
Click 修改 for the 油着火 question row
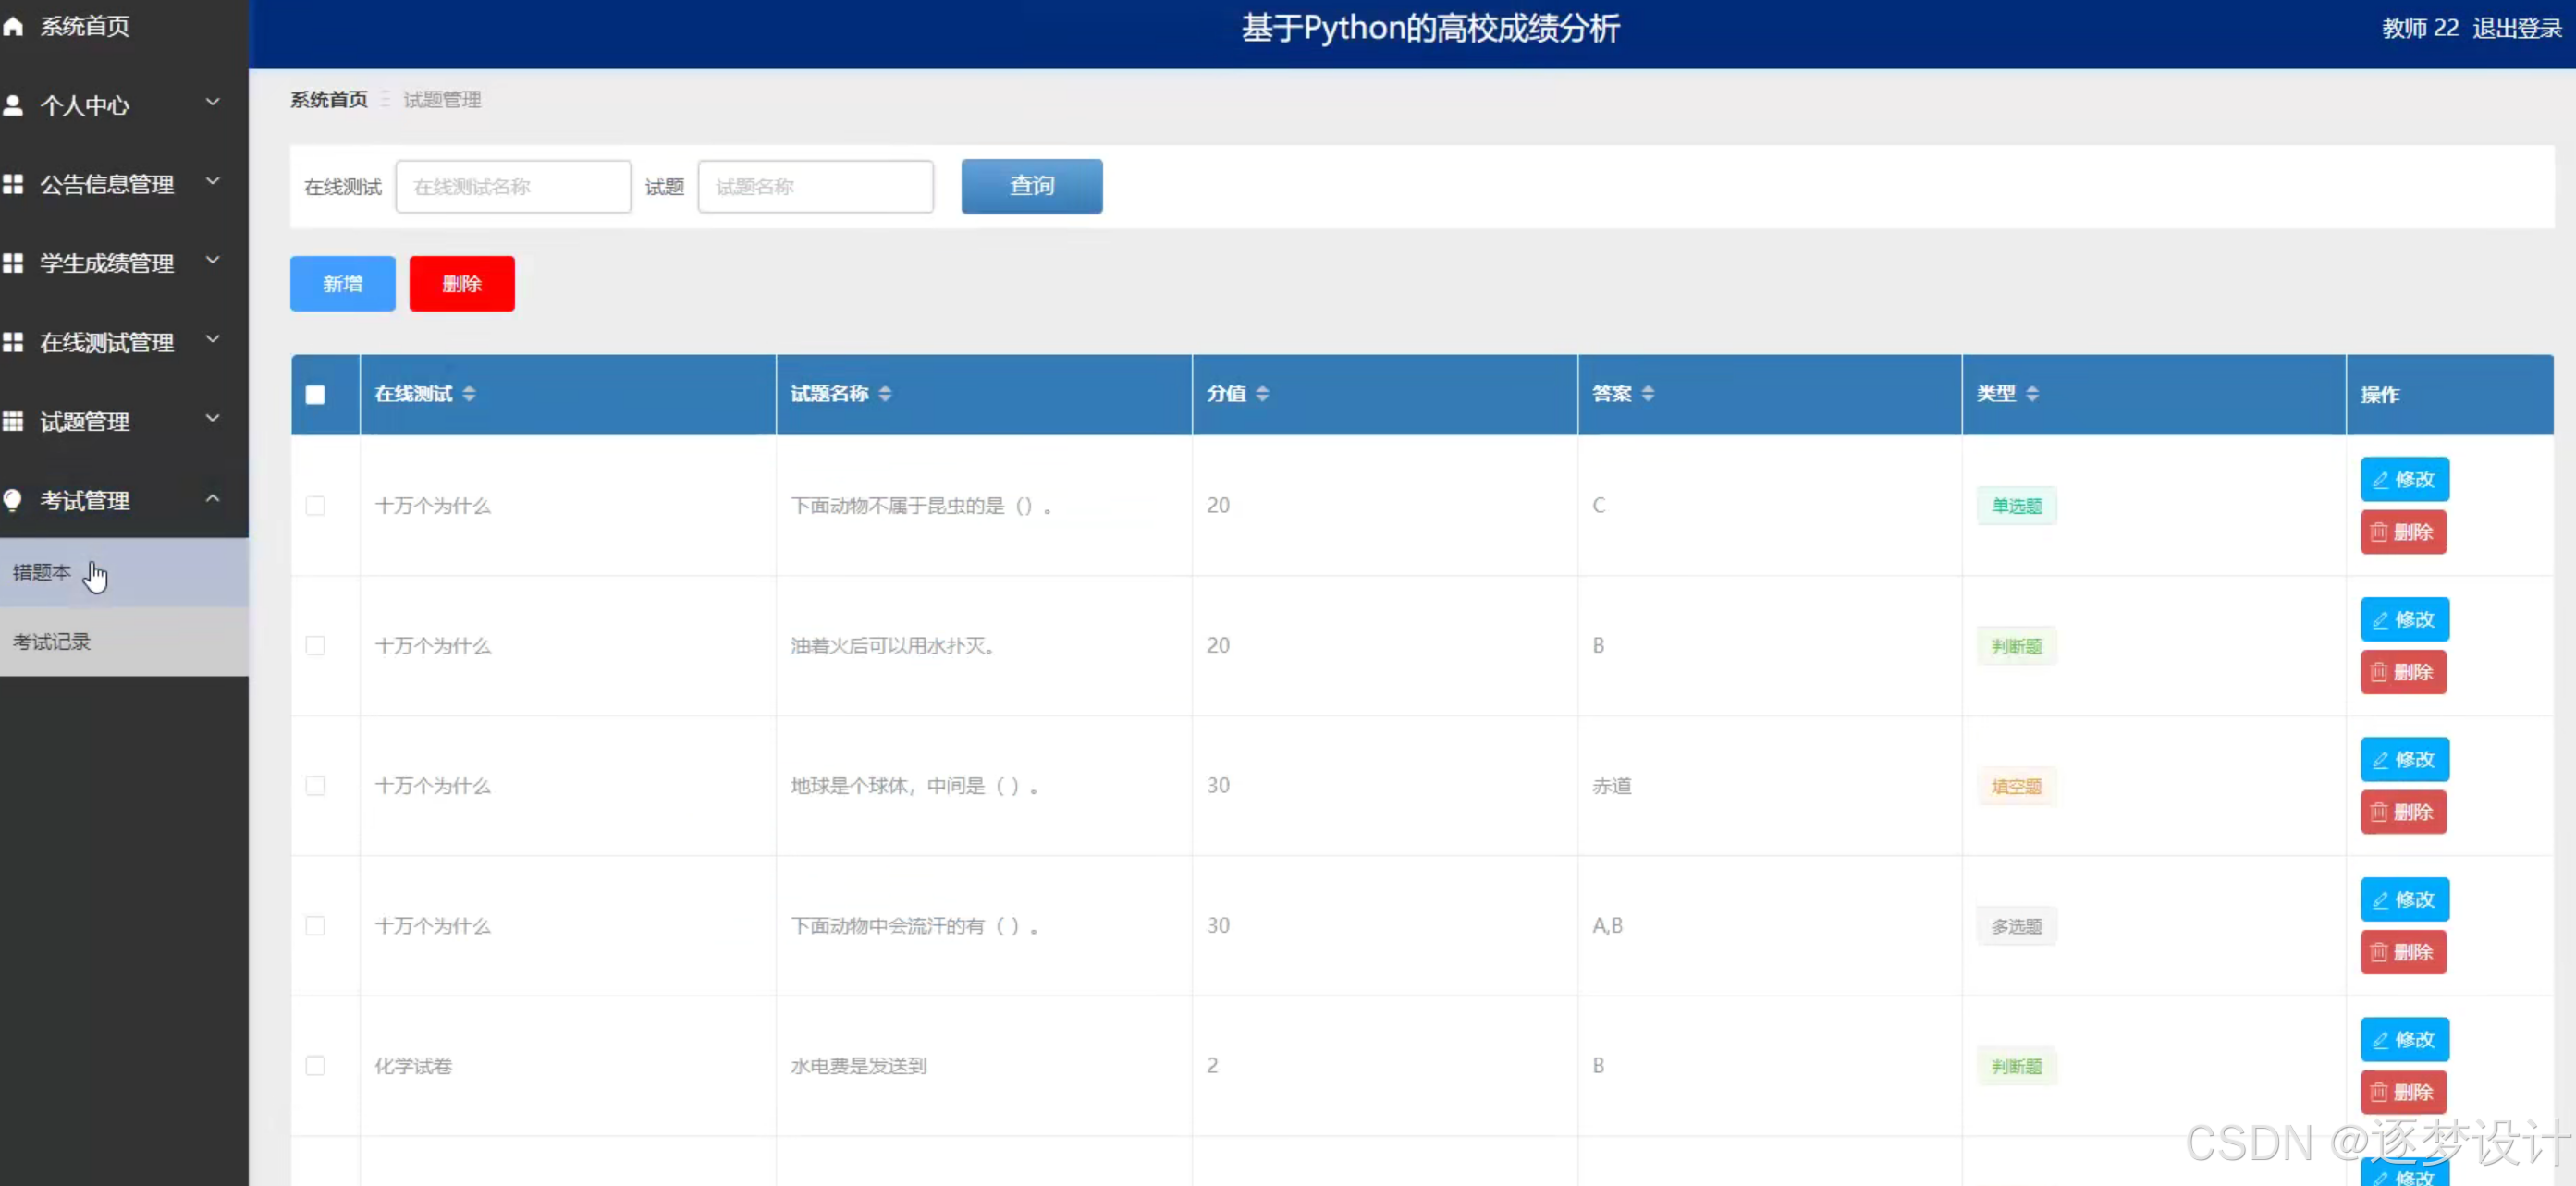tap(2405, 620)
